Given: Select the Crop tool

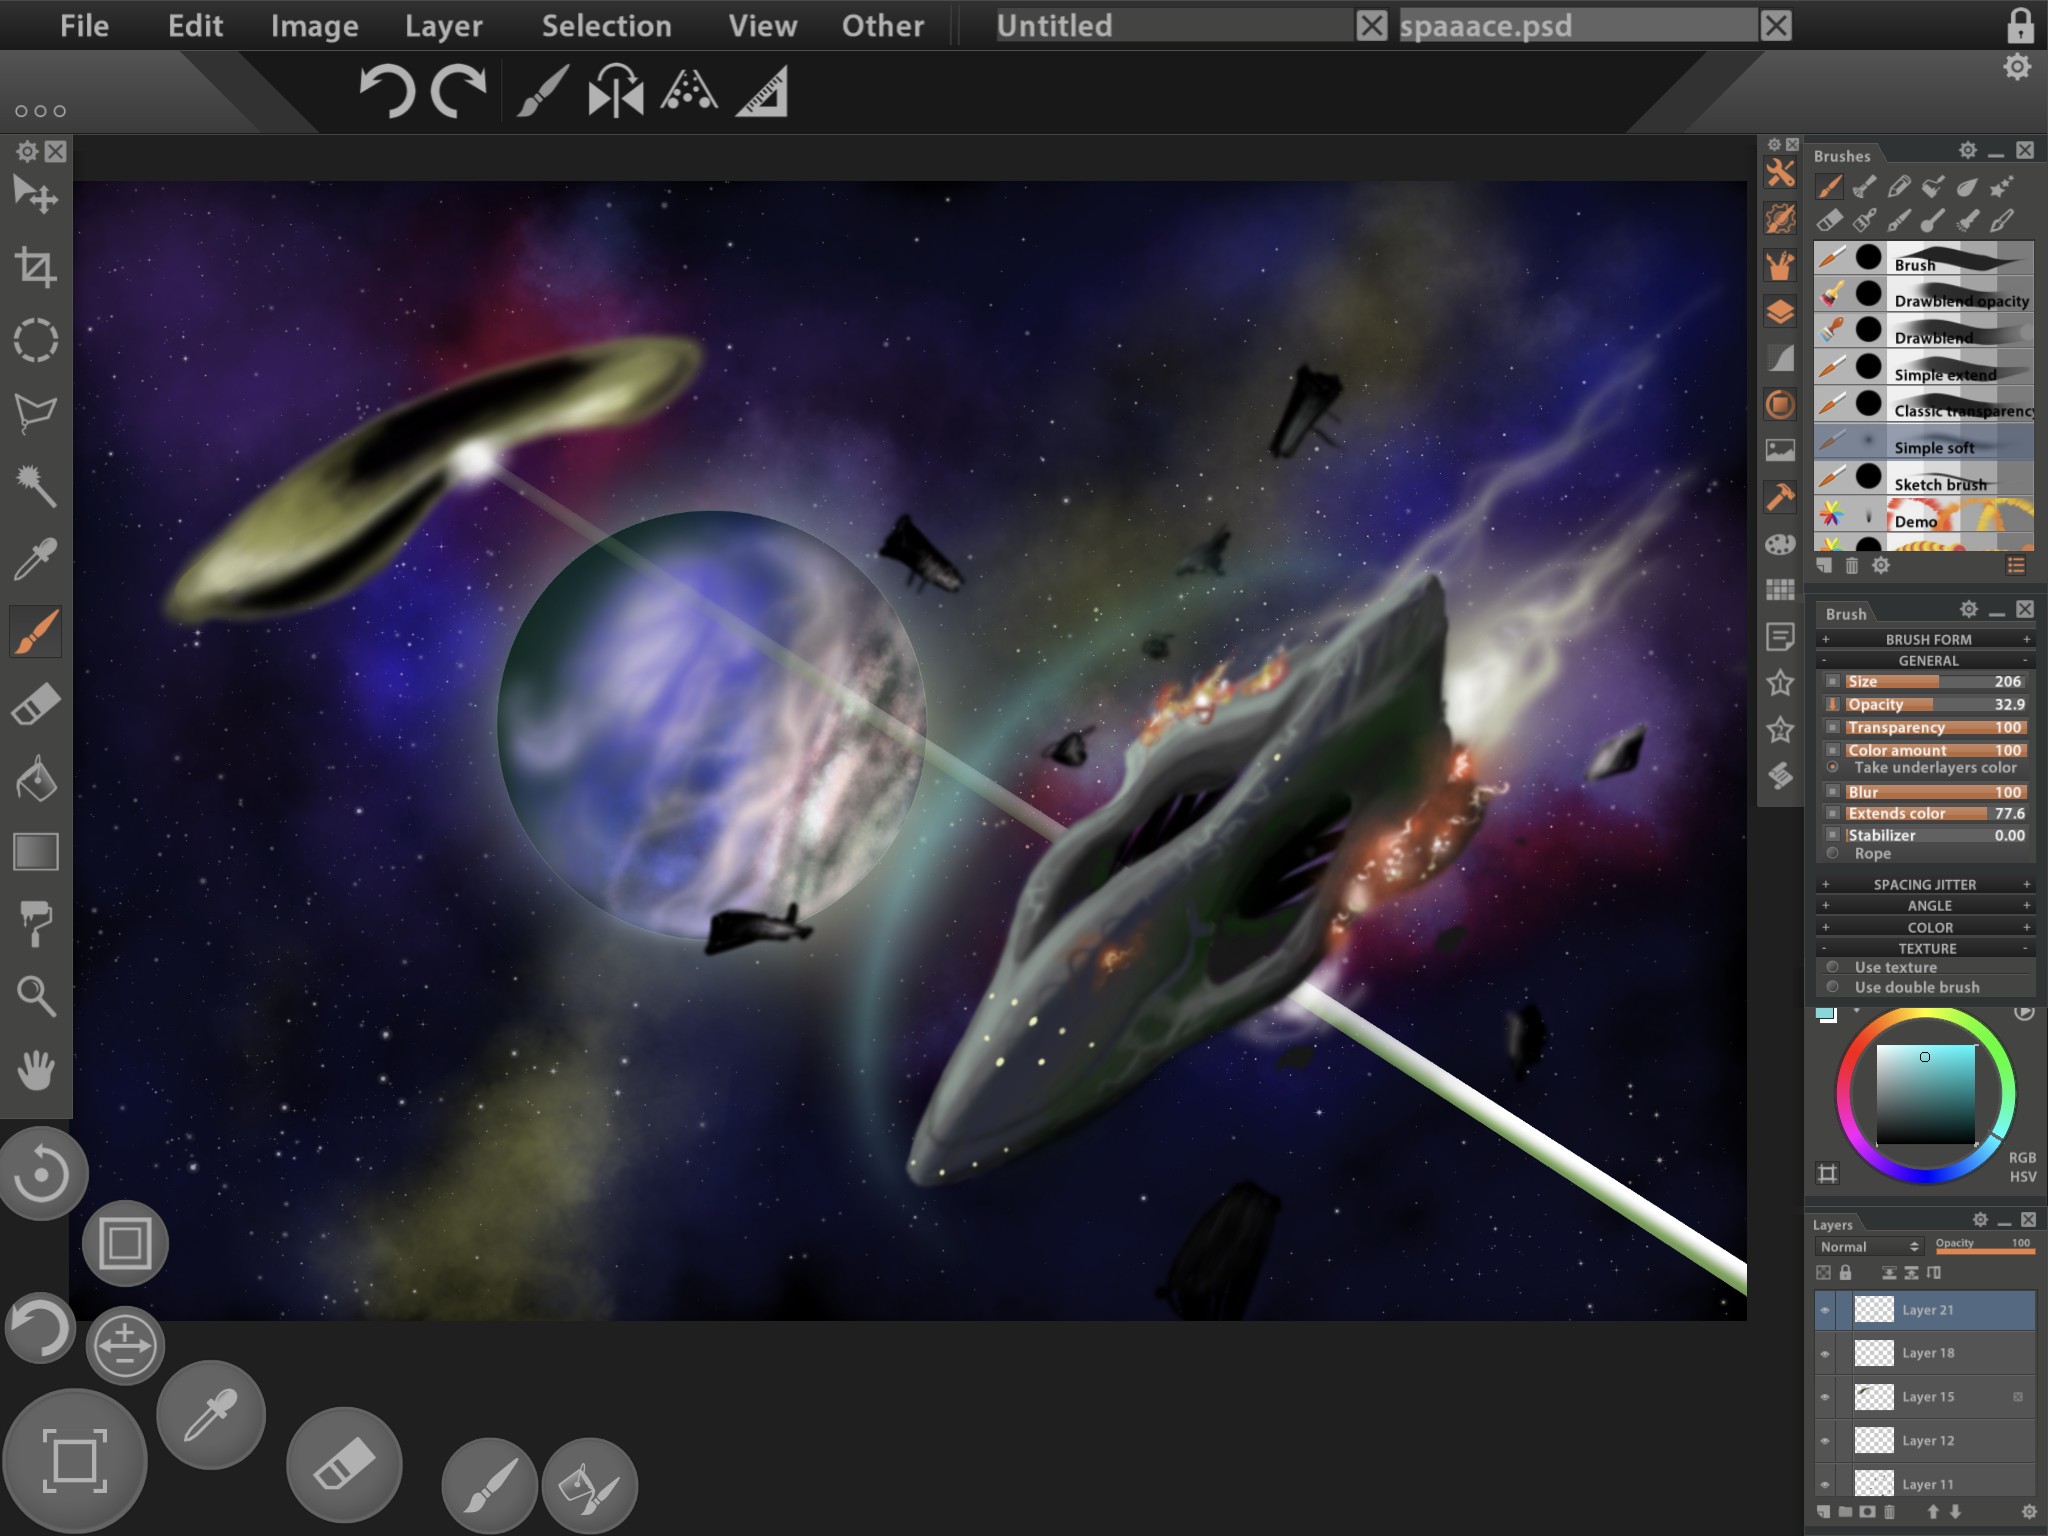Looking at the screenshot, I should pyautogui.click(x=36, y=267).
